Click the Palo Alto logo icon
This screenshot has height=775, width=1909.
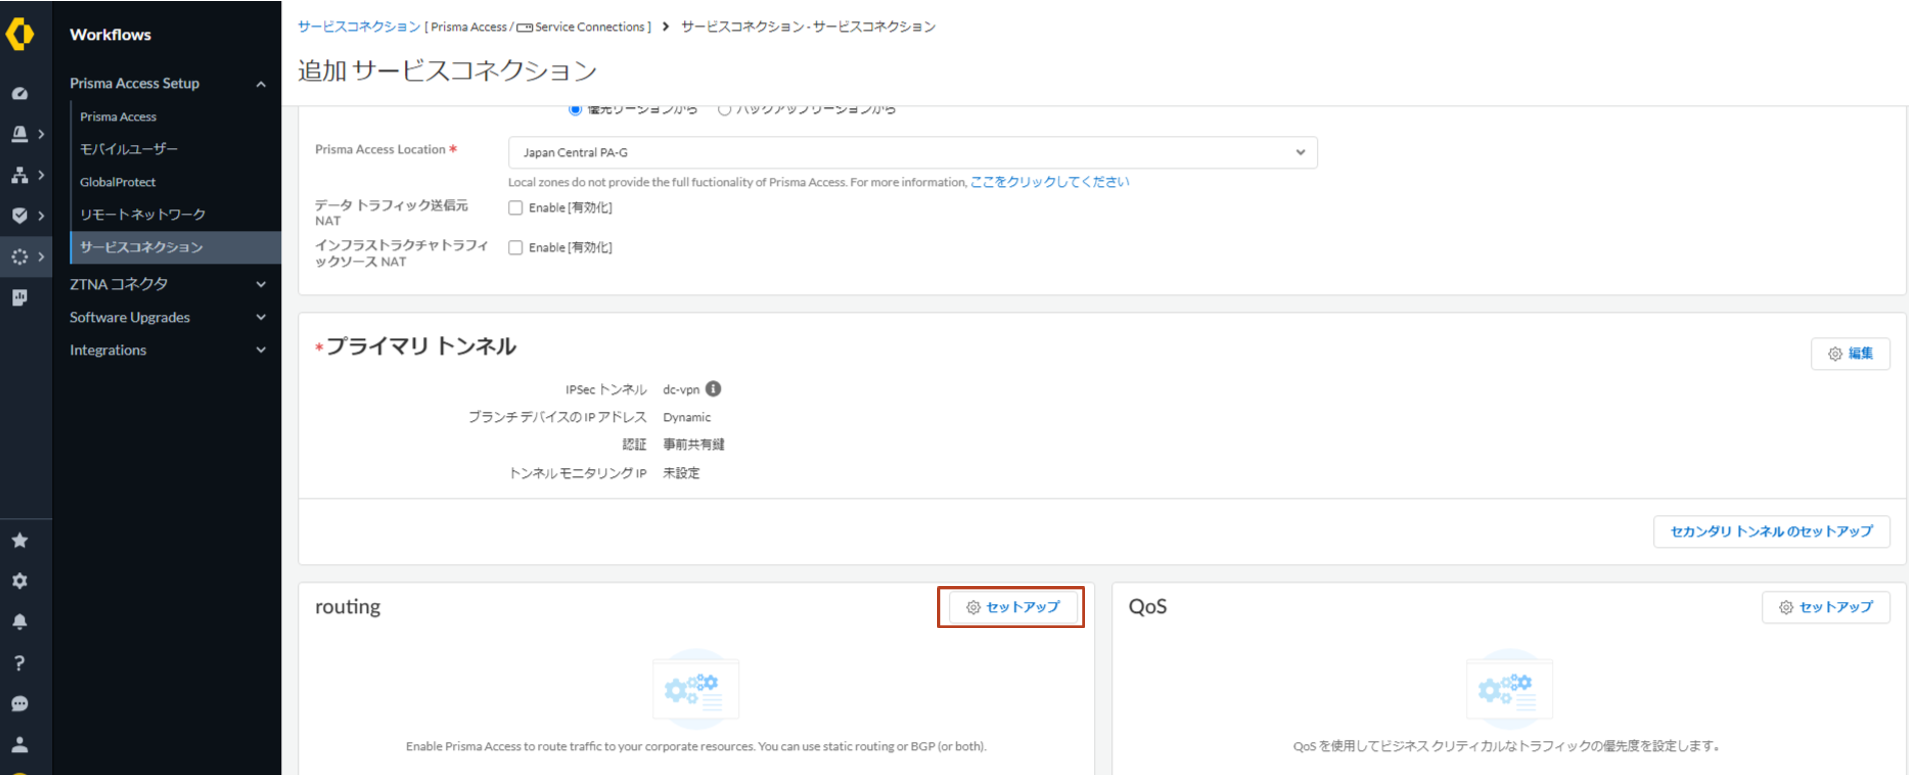coord(19,34)
